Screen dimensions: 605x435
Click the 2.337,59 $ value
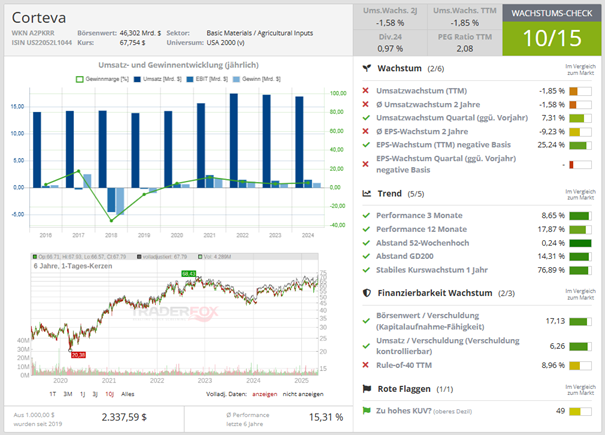coord(124,417)
